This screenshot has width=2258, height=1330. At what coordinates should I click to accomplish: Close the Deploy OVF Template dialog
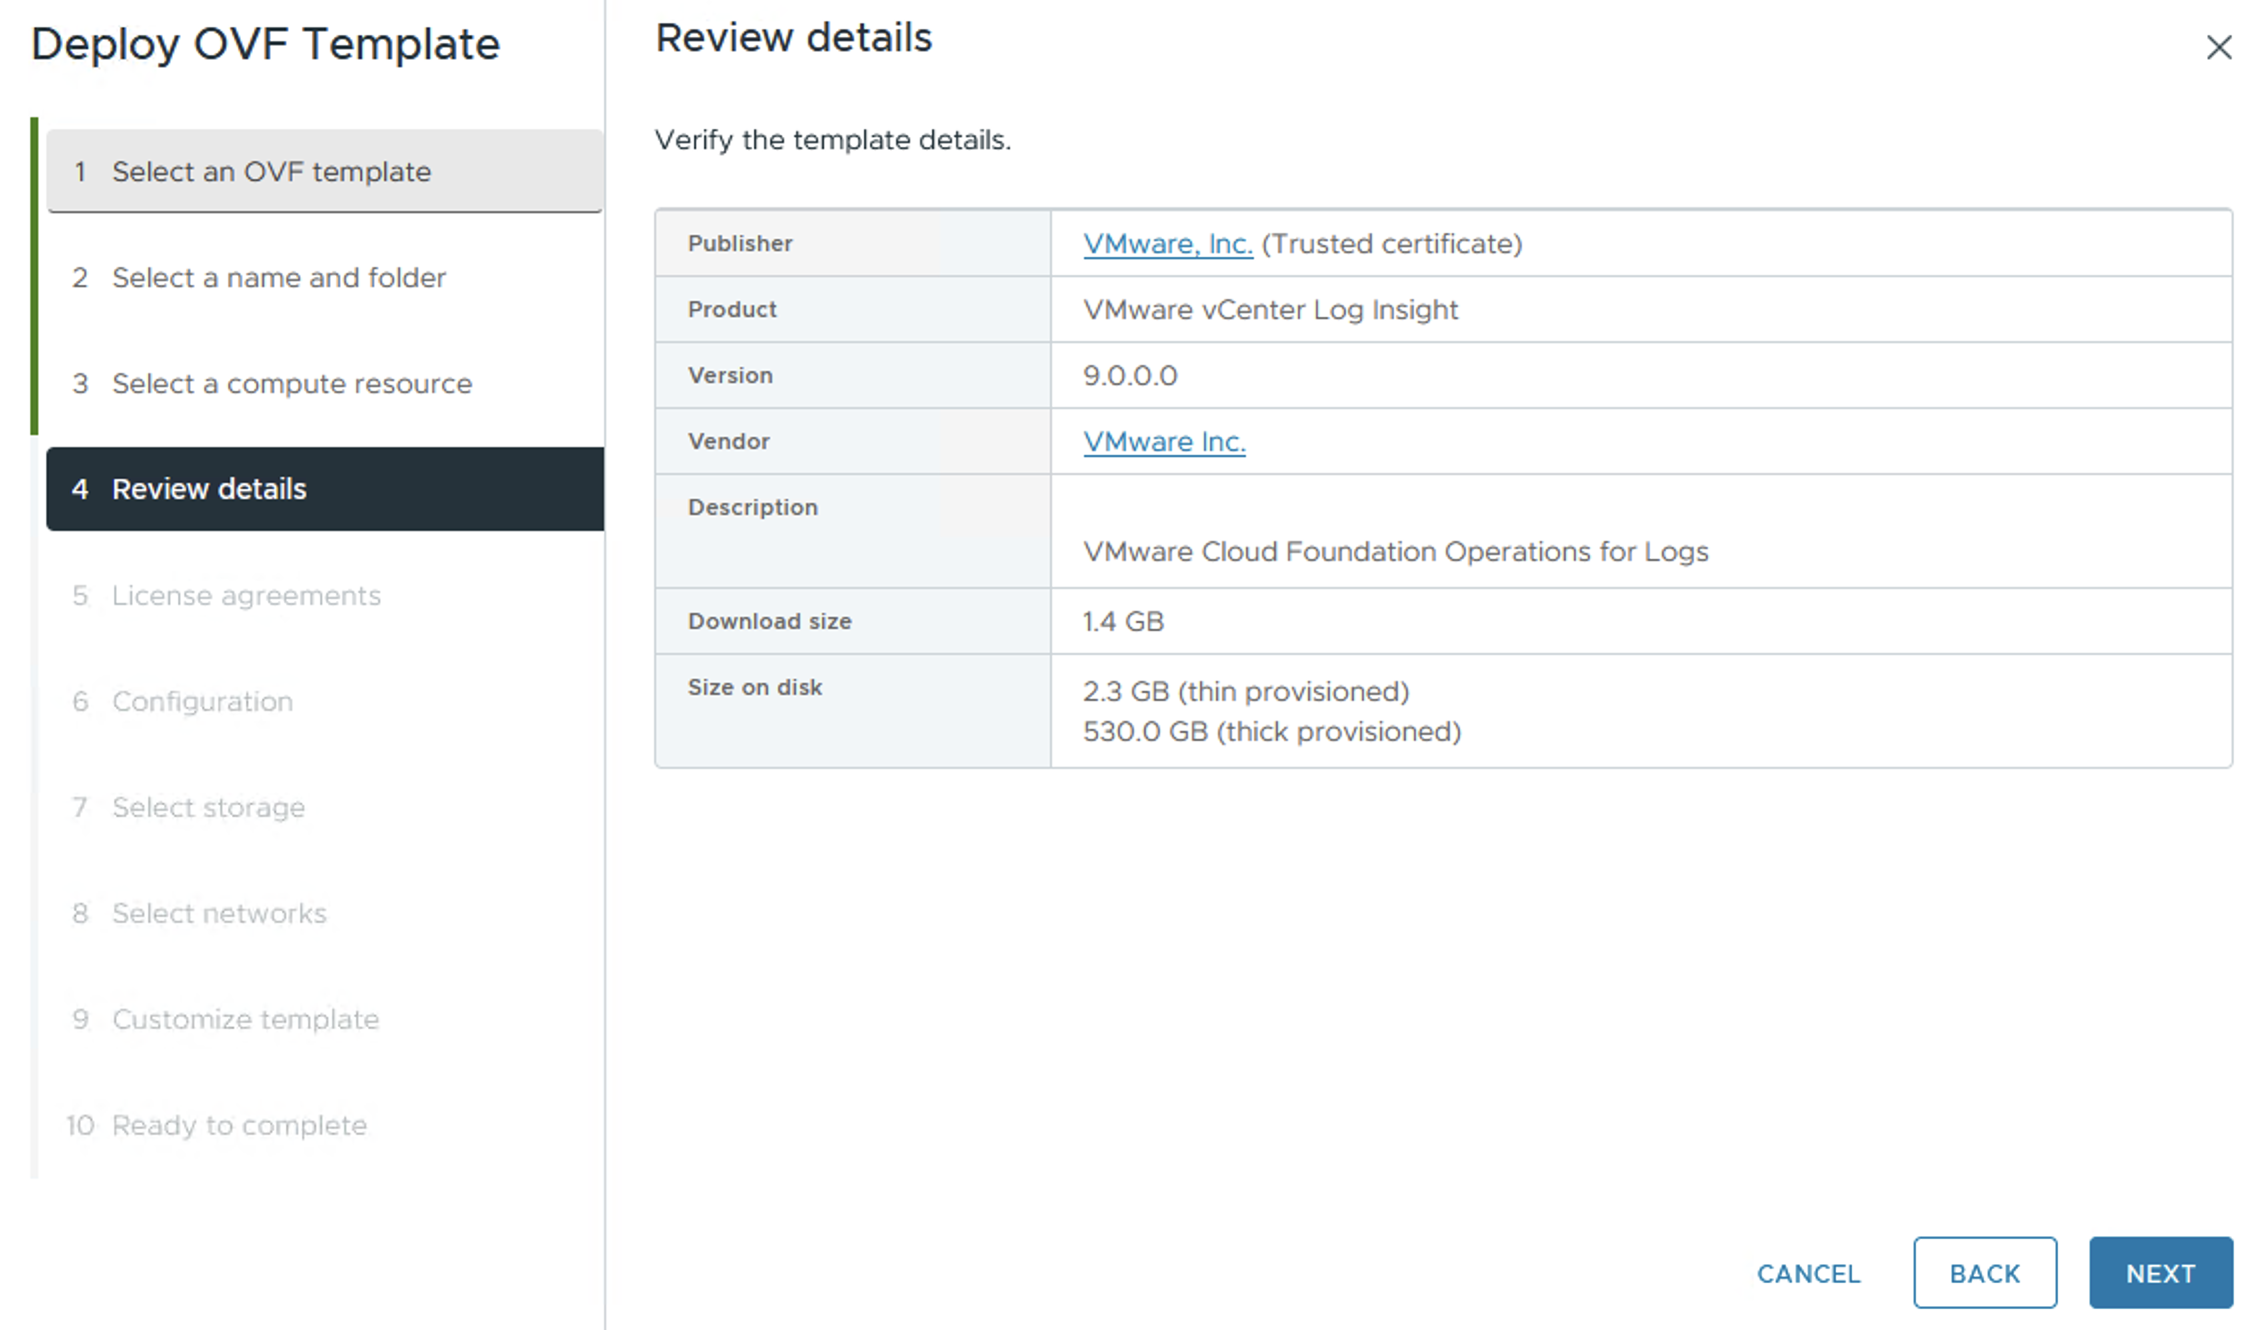pyautogui.click(x=2218, y=47)
